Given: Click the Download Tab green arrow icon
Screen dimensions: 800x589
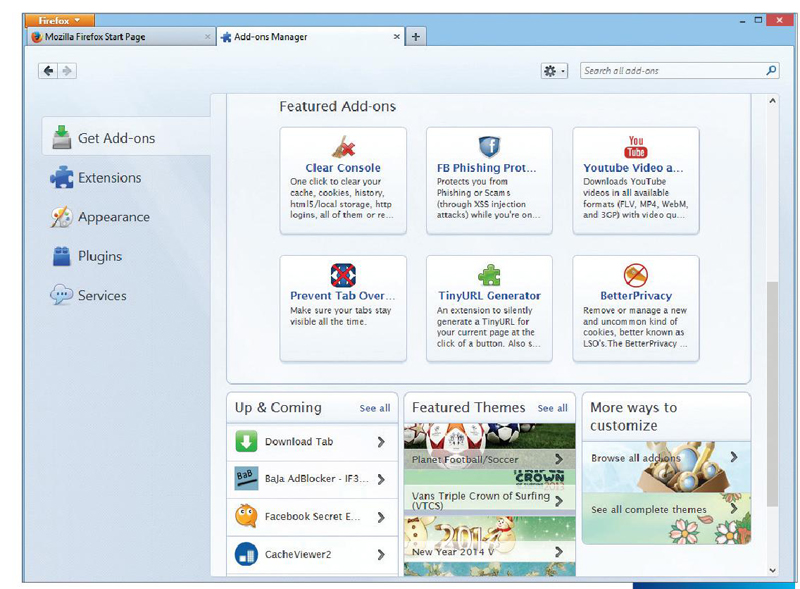Looking at the screenshot, I should coord(246,441).
